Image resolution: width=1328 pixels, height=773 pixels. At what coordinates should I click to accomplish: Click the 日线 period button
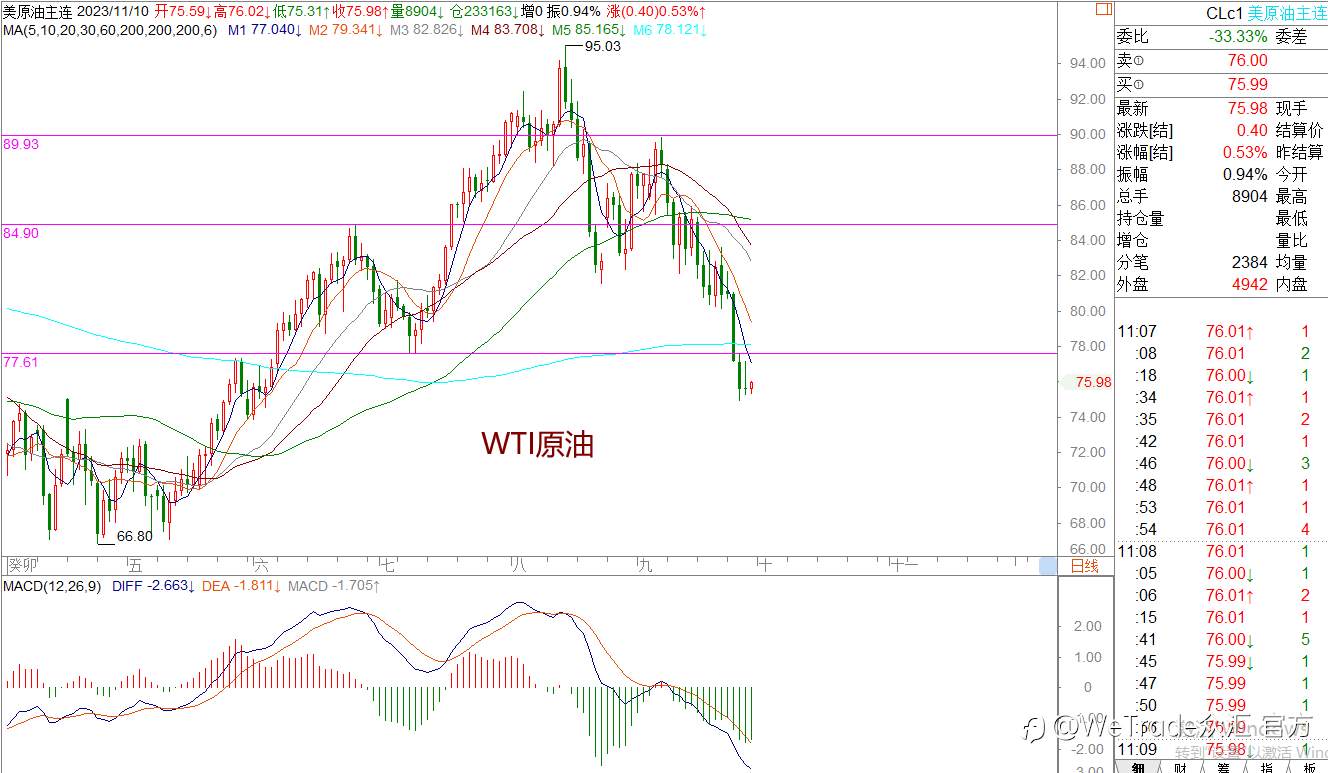[1084, 566]
